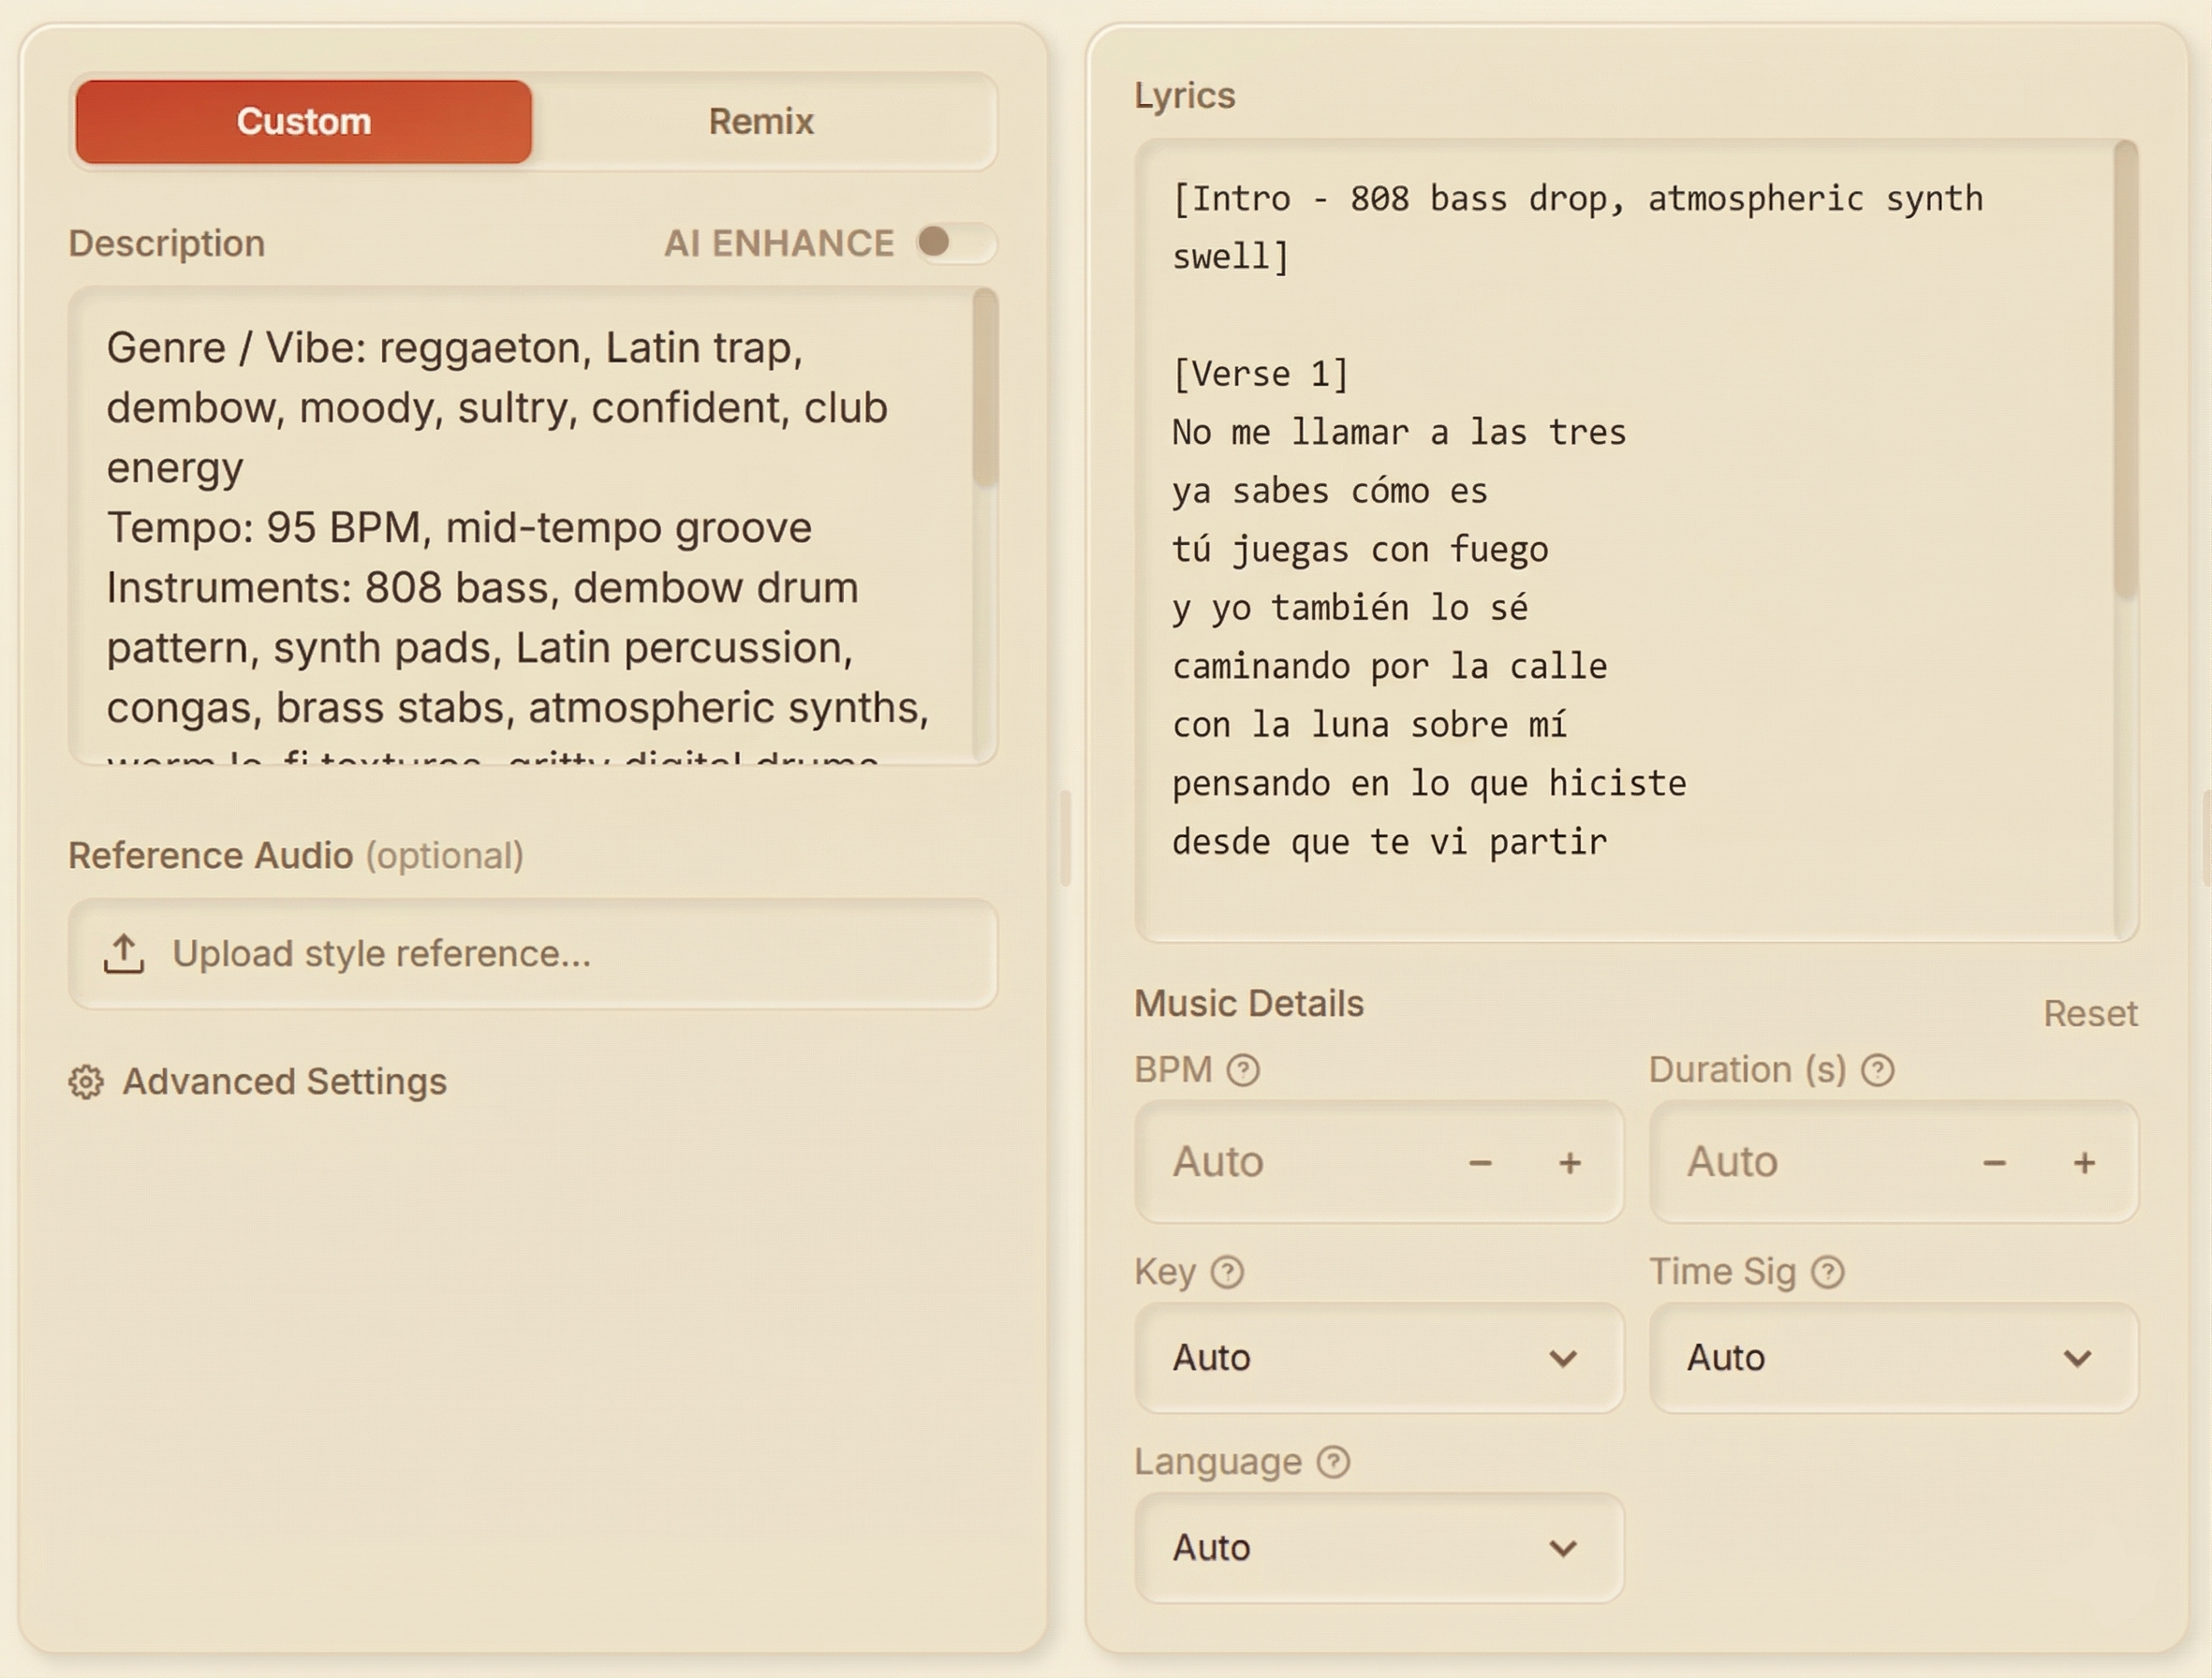Open the Time Sig dropdown
Image resolution: width=2212 pixels, height=1678 pixels.
point(1895,1358)
